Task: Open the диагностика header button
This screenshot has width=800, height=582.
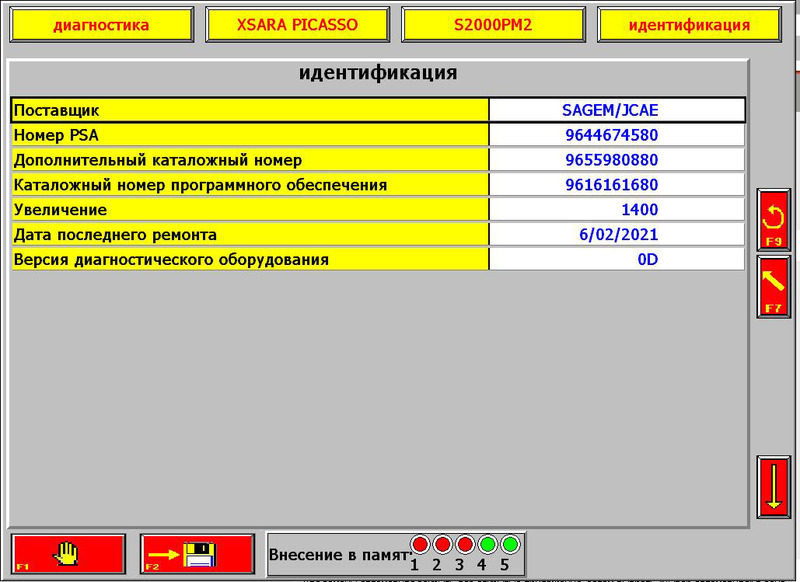Action: 102,24
